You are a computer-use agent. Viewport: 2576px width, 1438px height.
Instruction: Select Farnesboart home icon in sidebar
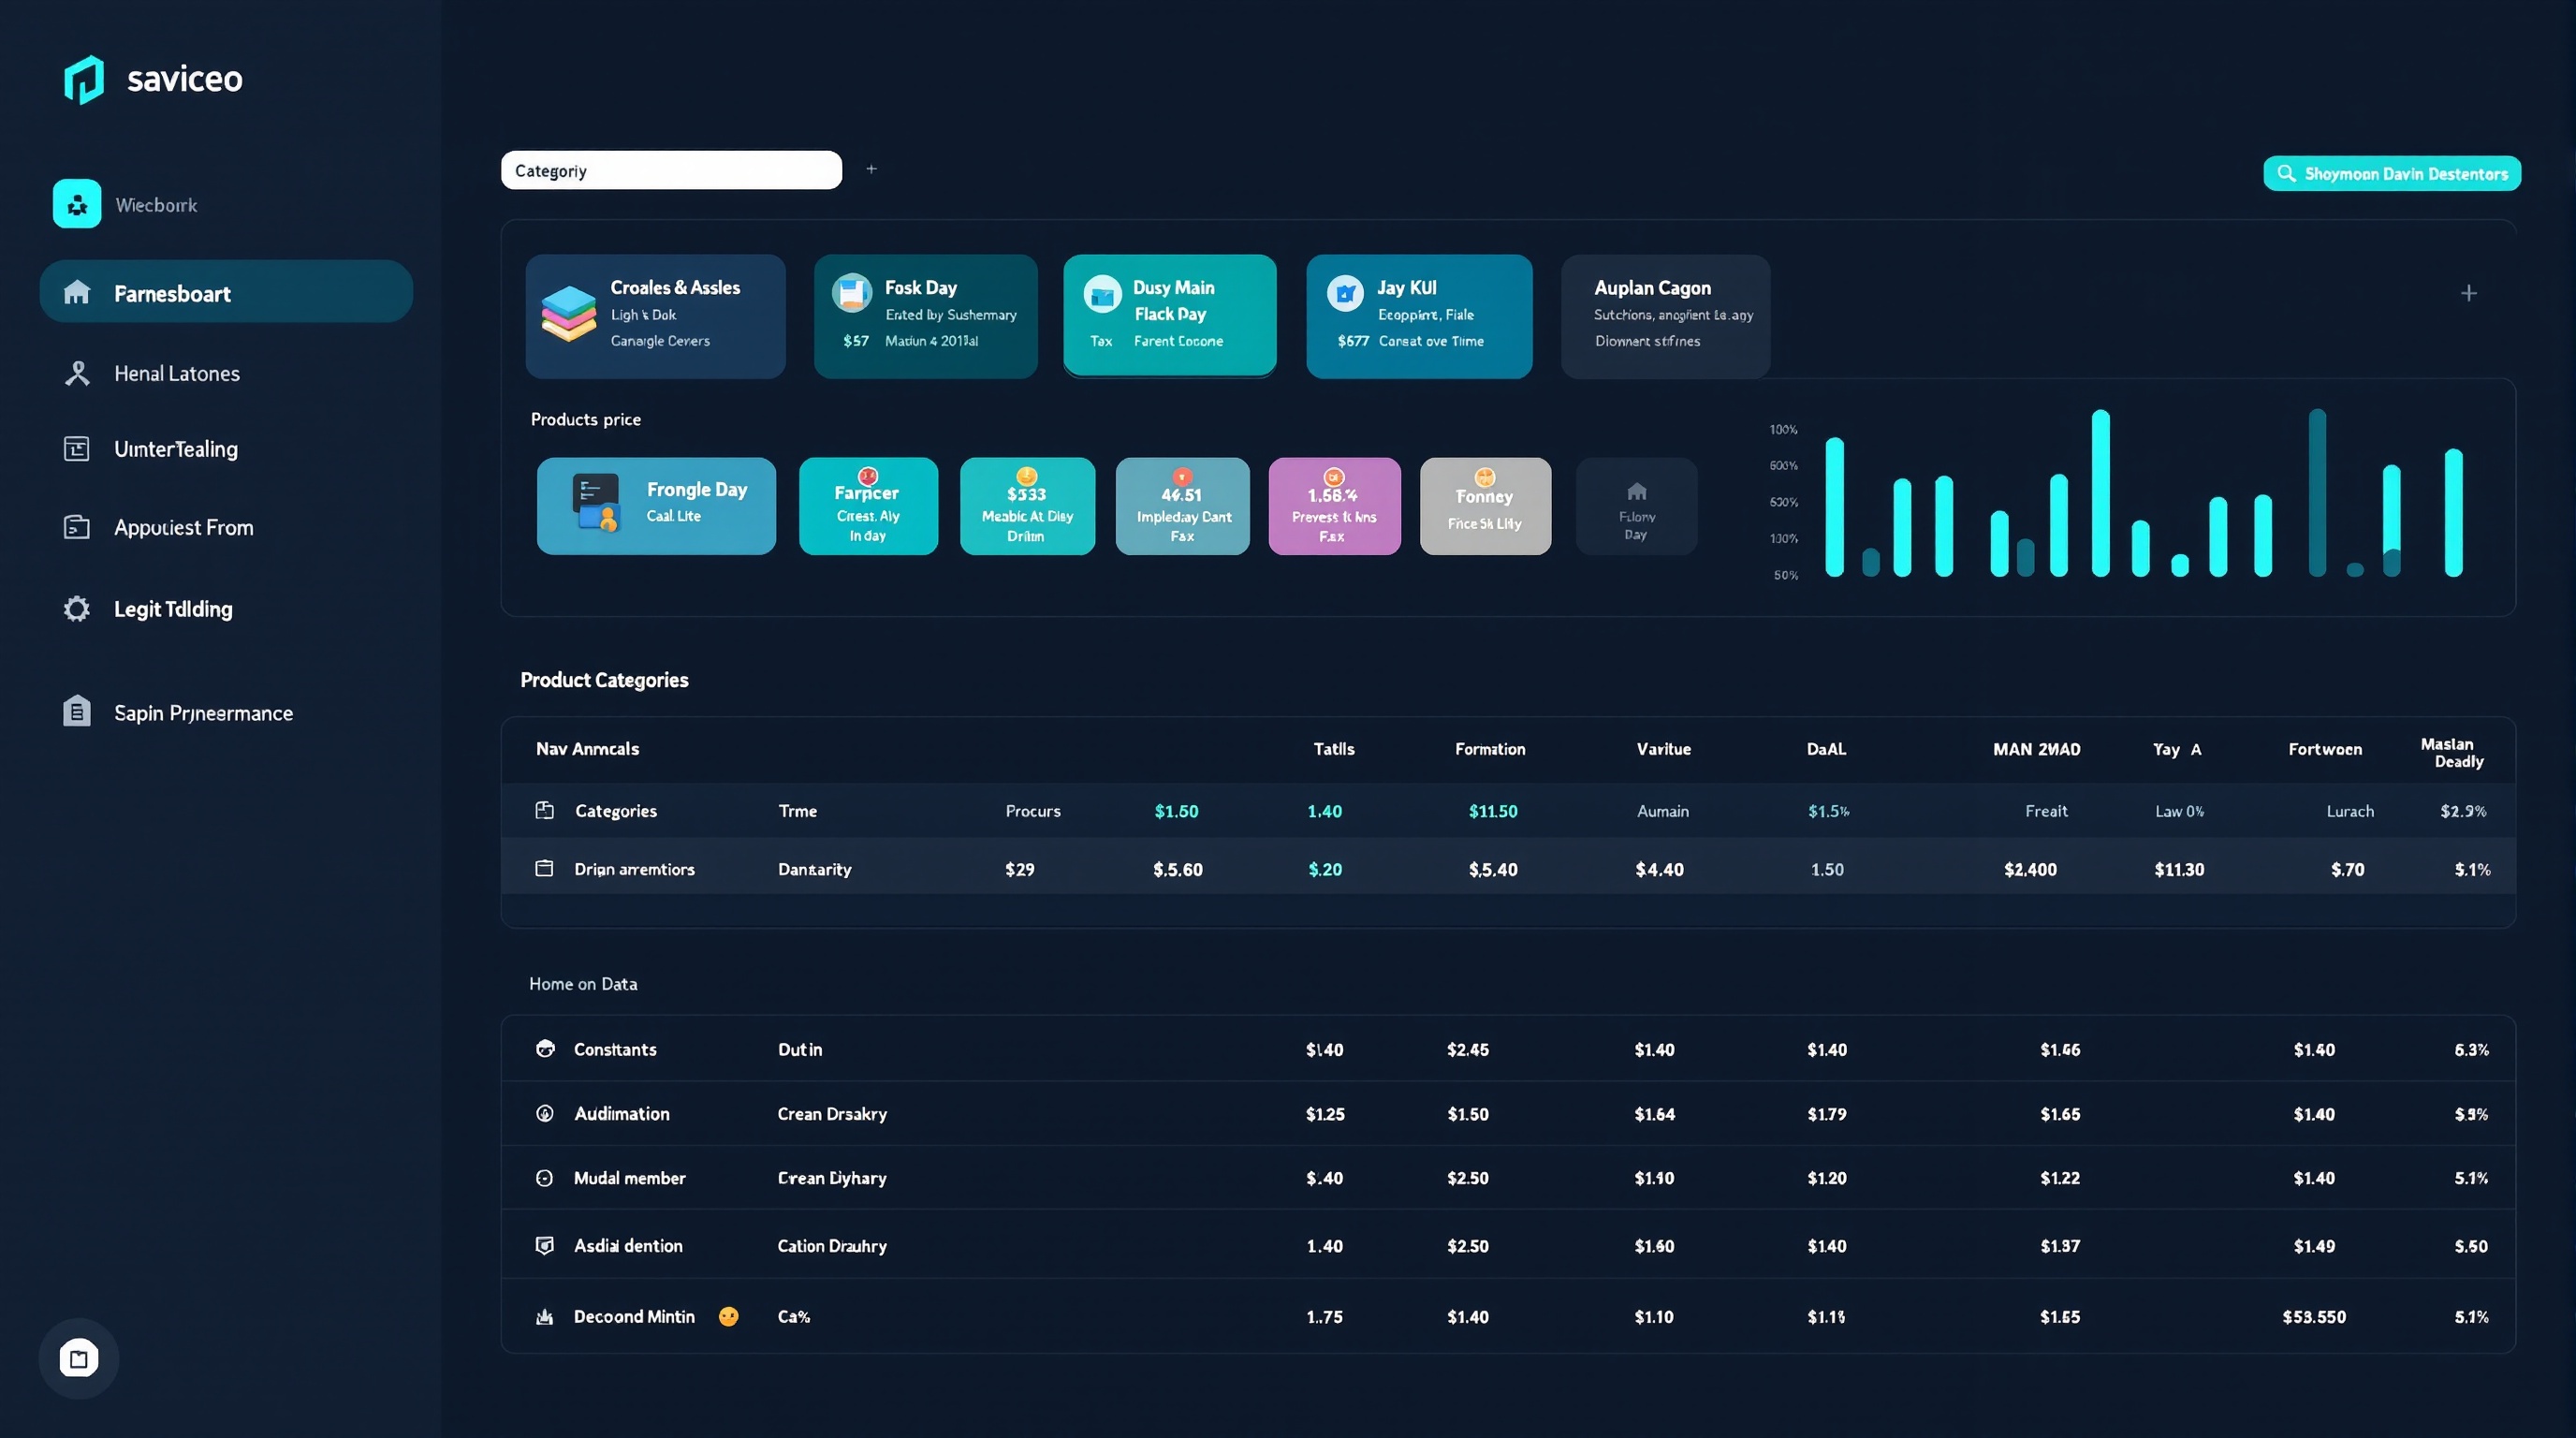77,292
